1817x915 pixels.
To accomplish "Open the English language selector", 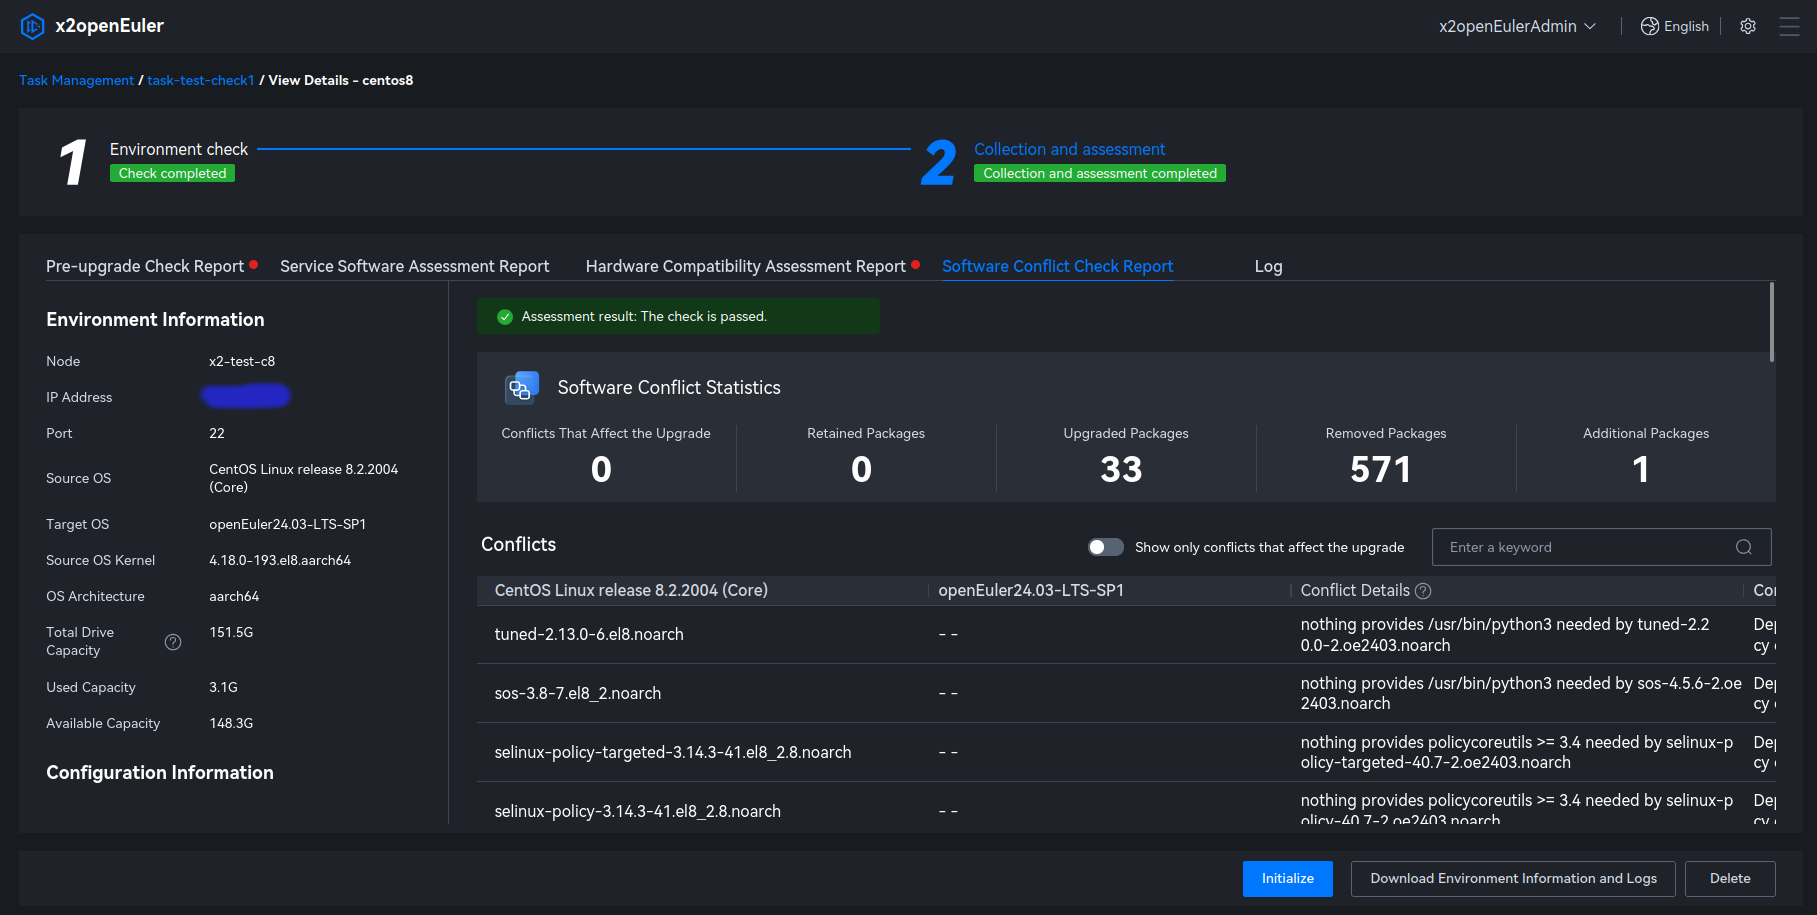I will coord(1686,26).
